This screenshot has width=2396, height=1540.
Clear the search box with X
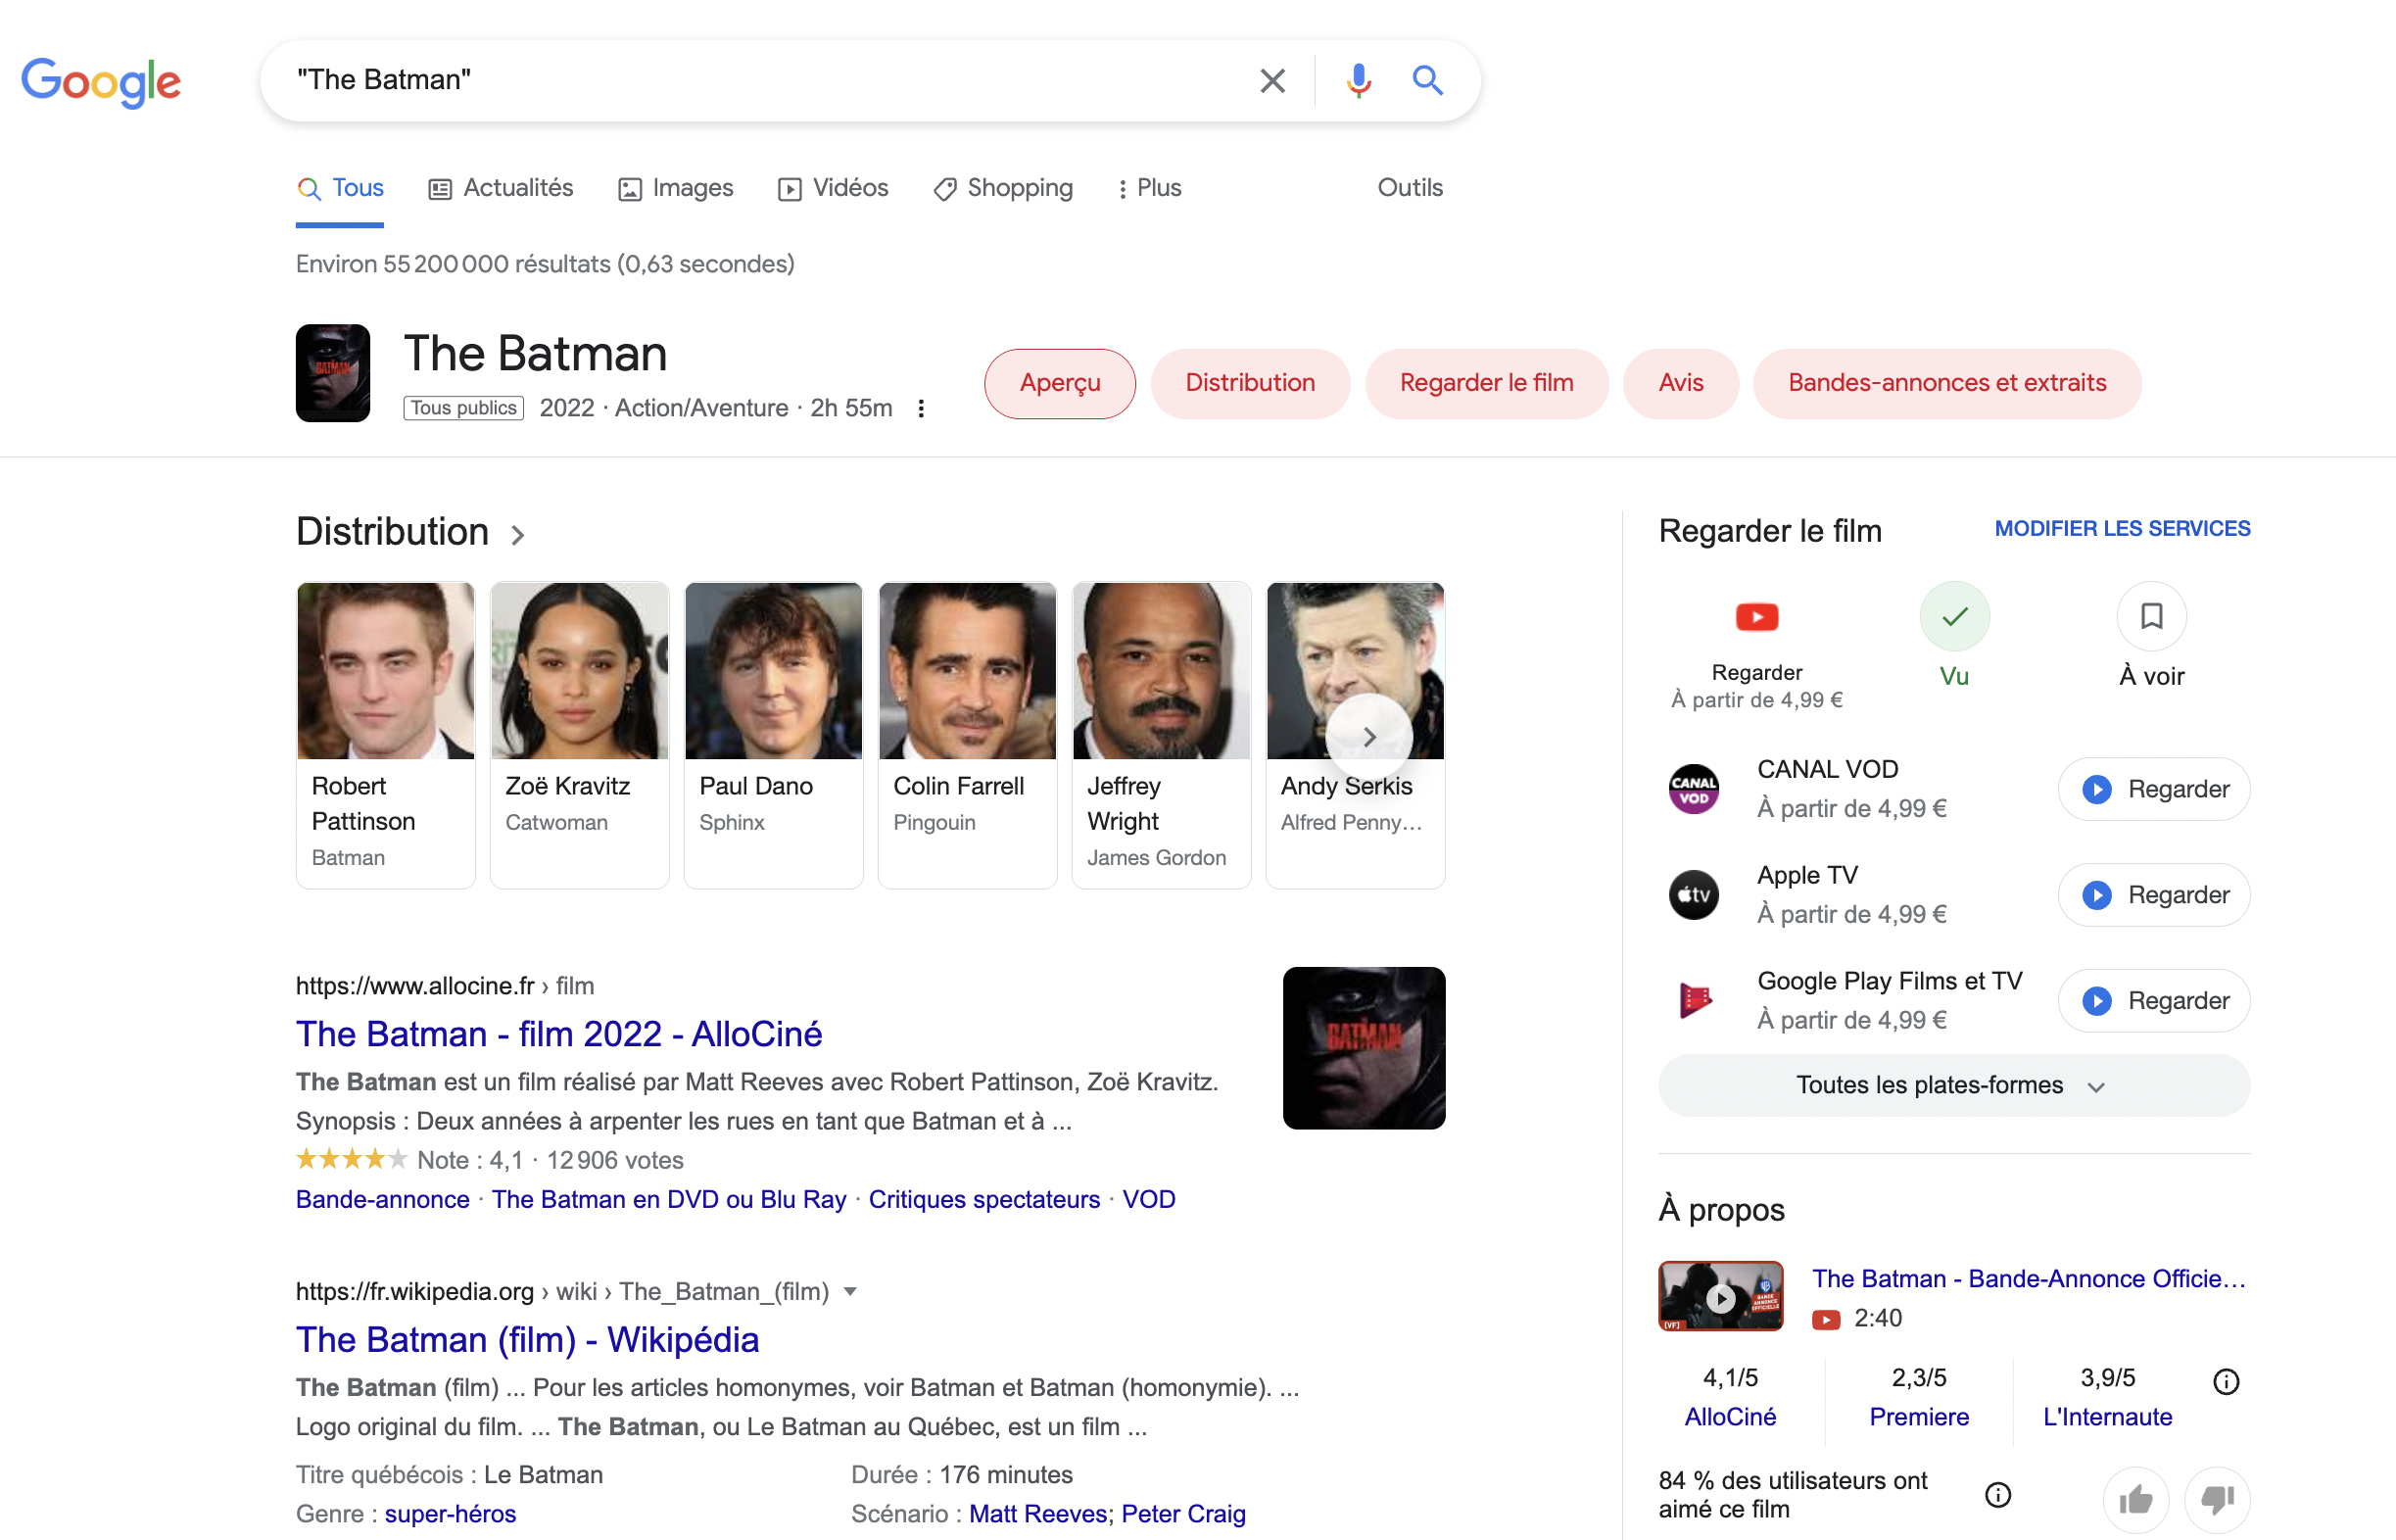(x=1272, y=80)
